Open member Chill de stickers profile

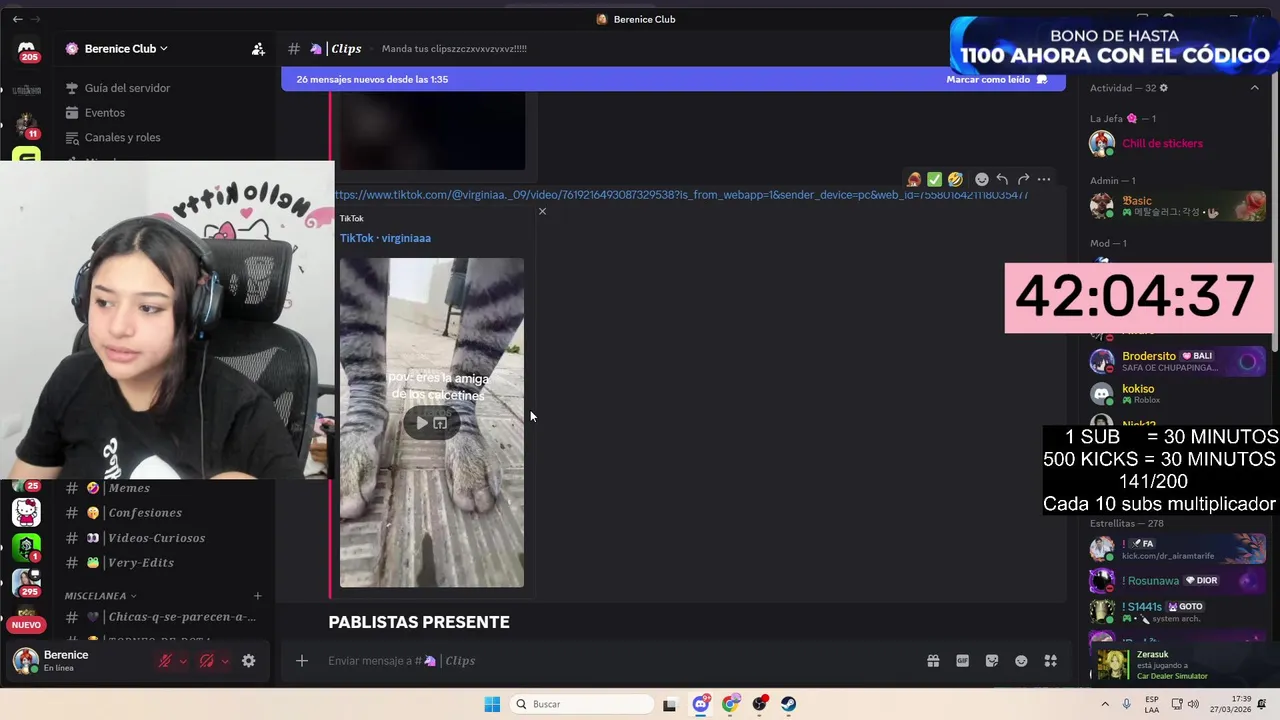1175,144
